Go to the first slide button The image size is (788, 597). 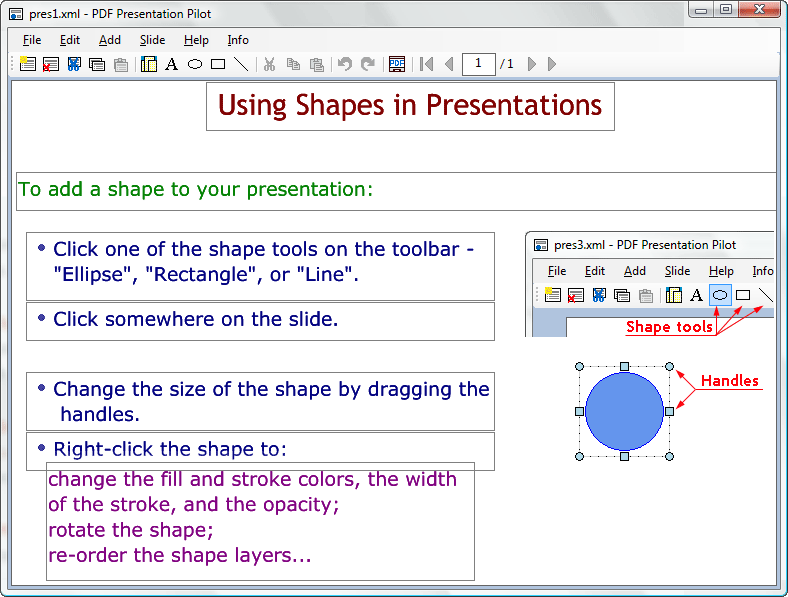tap(427, 64)
